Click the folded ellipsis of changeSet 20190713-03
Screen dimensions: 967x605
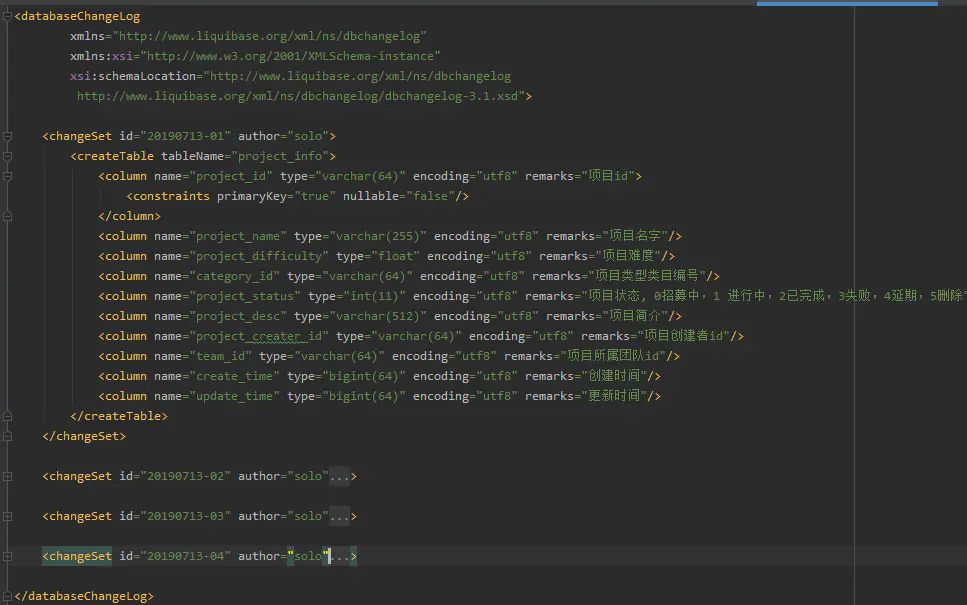339,516
